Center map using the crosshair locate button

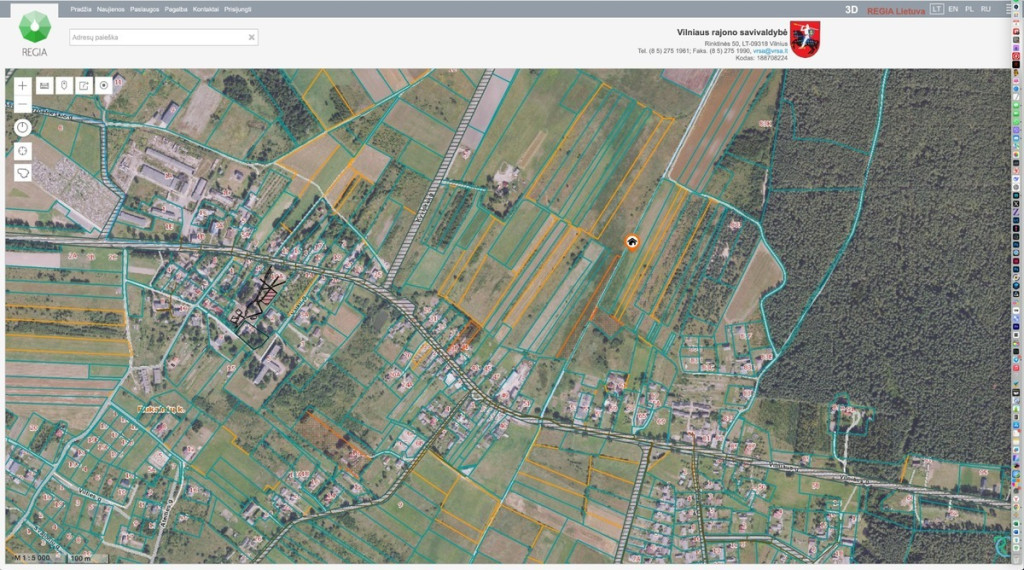pos(23,151)
